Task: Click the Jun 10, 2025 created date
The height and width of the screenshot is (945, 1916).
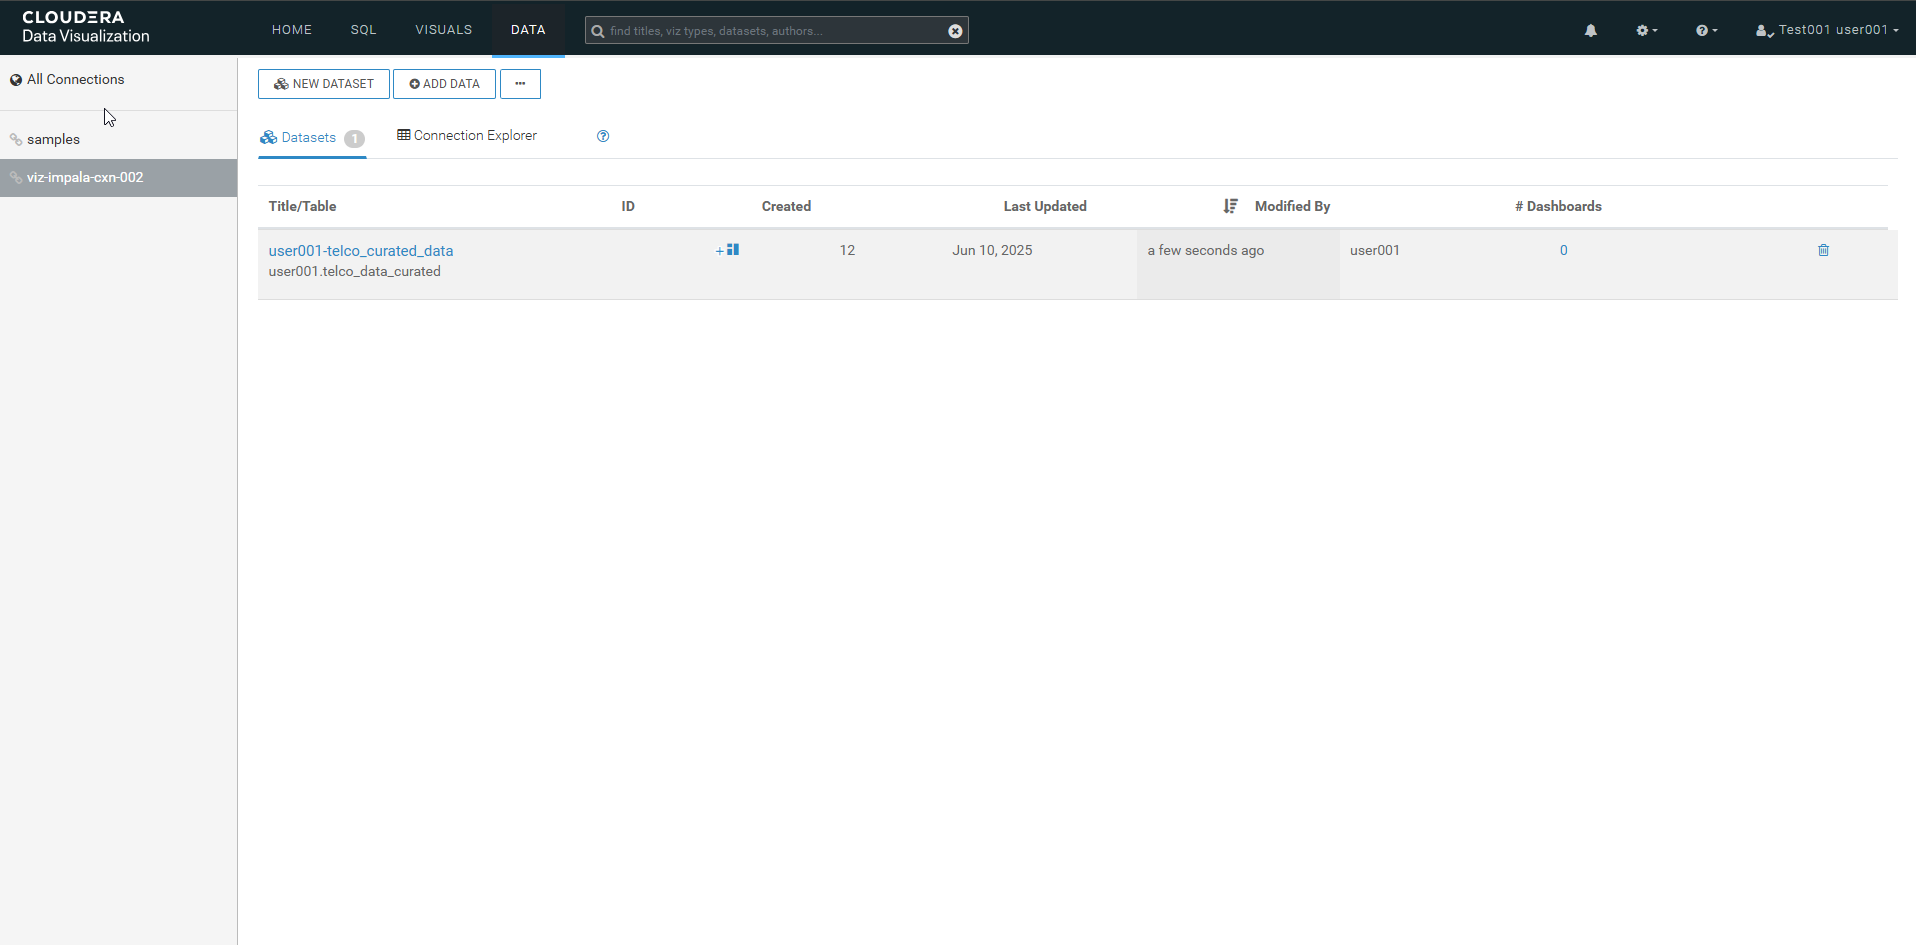Action: [992, 250]
